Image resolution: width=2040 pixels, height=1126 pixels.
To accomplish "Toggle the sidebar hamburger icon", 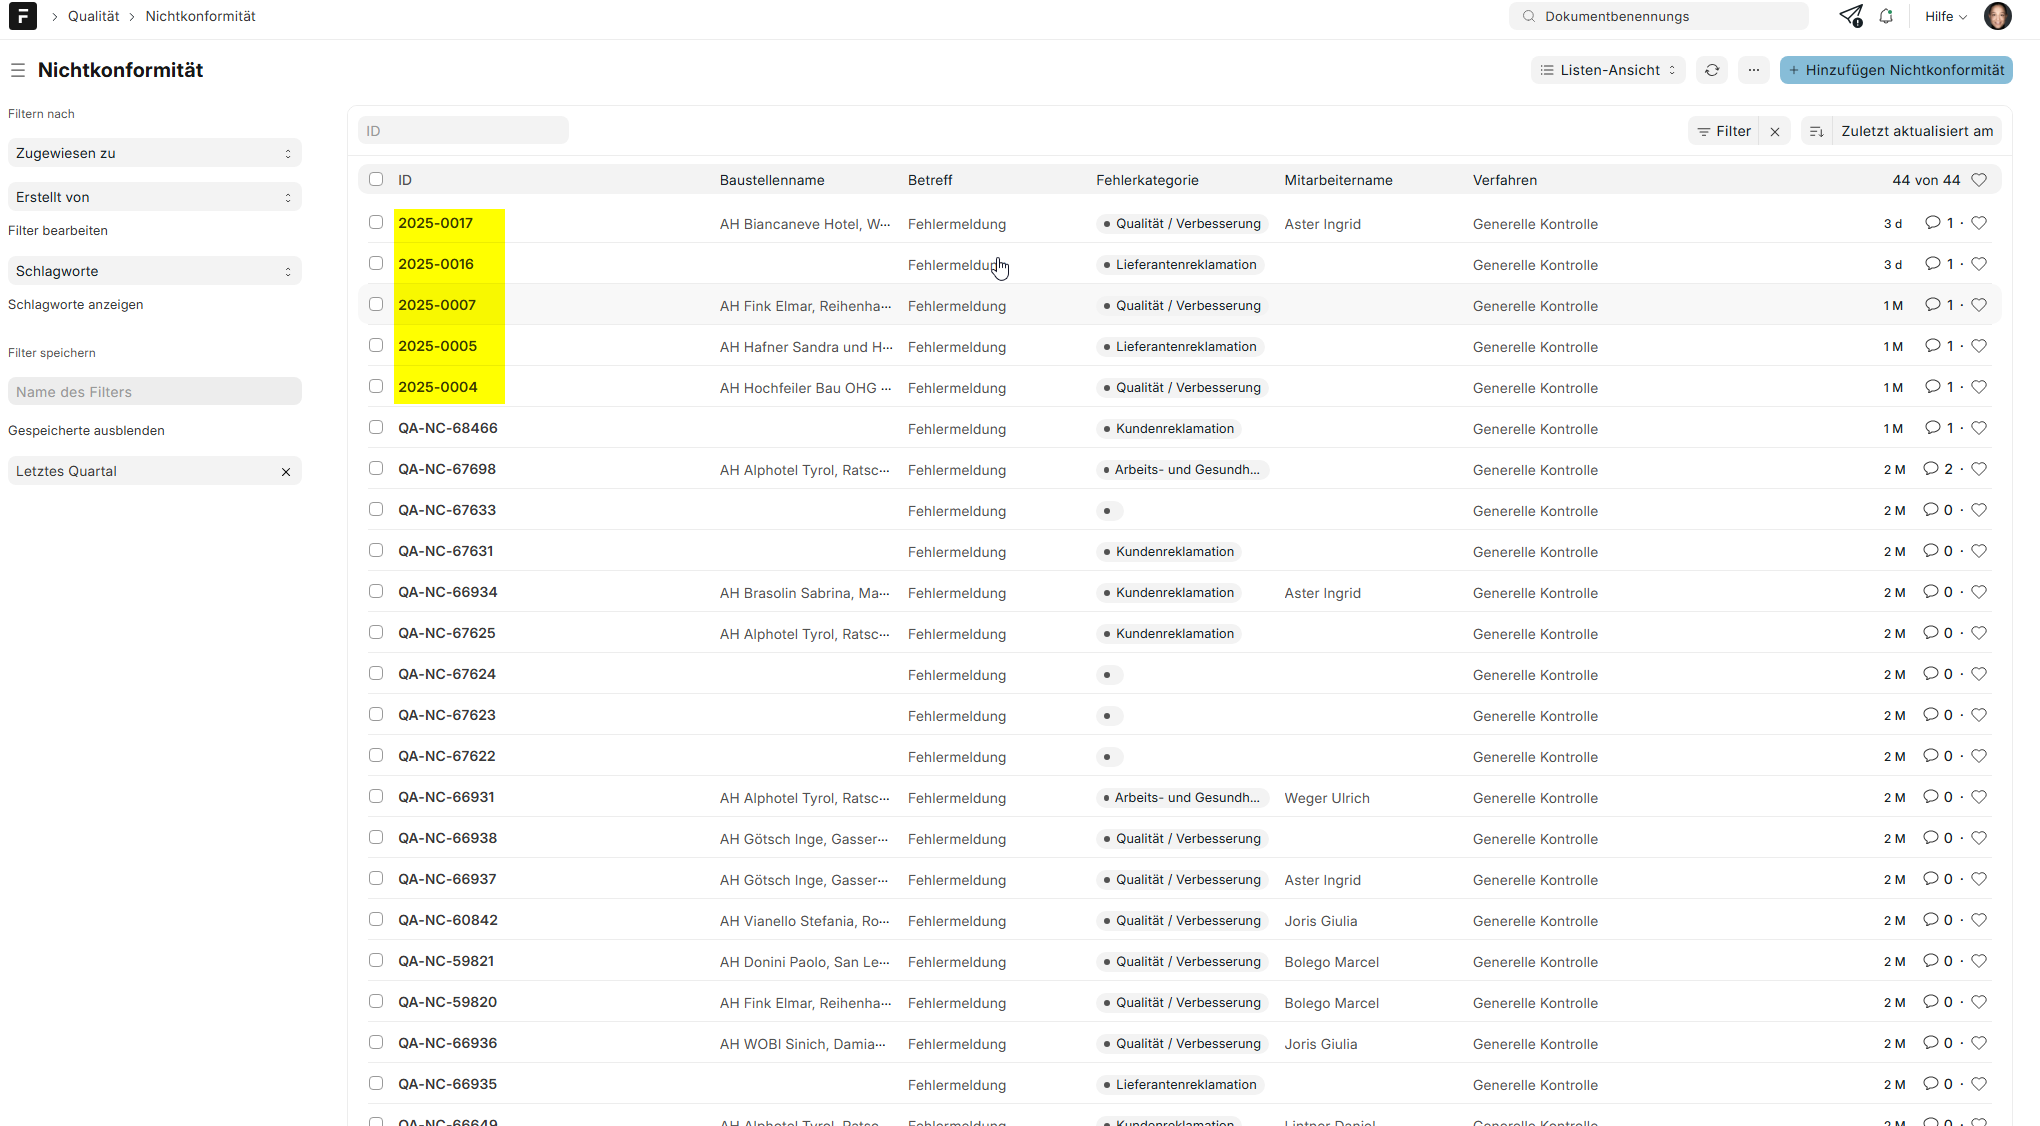I will 18,70.
